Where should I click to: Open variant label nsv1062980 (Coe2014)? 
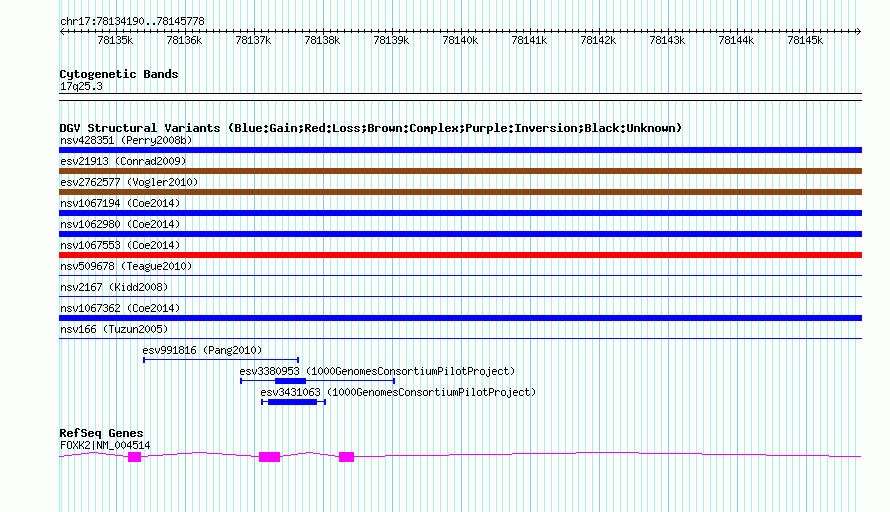click(x=120, y=224)
